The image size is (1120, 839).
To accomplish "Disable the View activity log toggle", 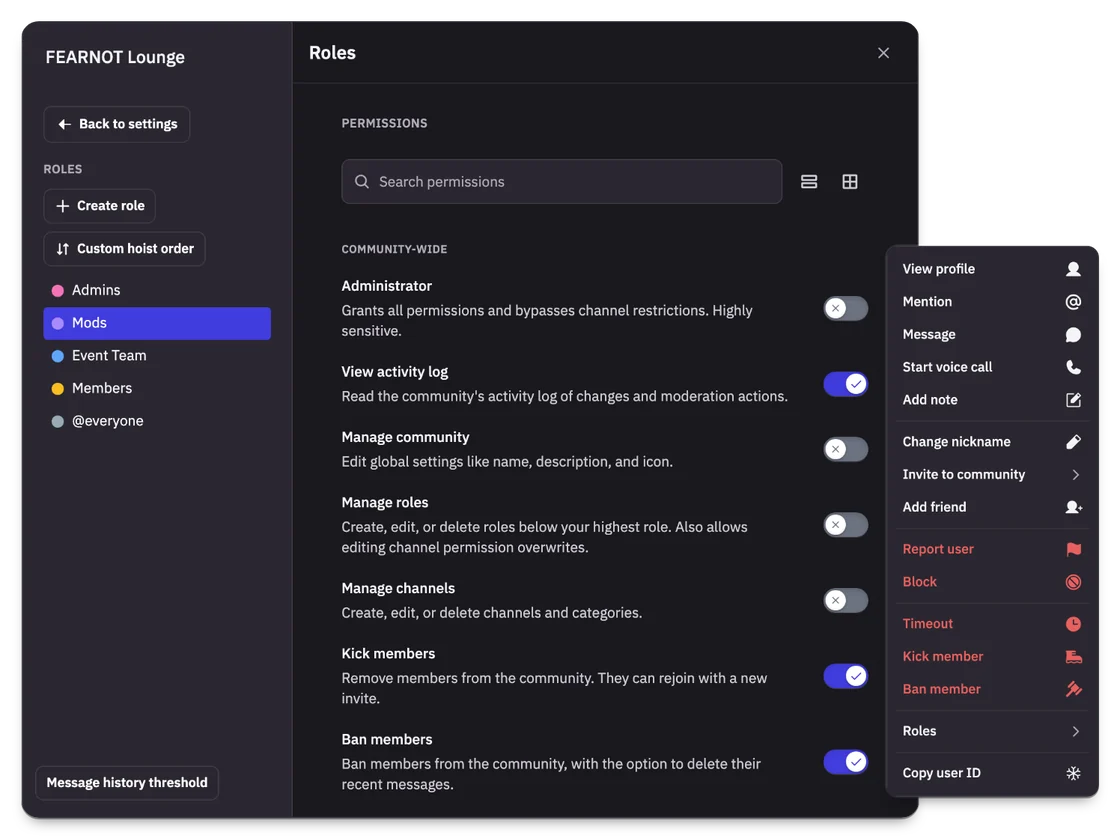I will (846, 384).
